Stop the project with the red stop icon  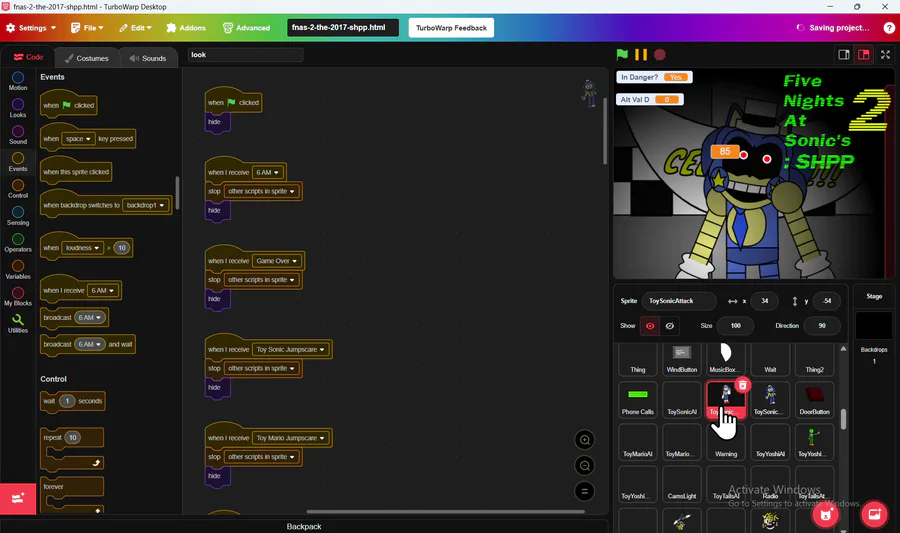click(660, 55)
